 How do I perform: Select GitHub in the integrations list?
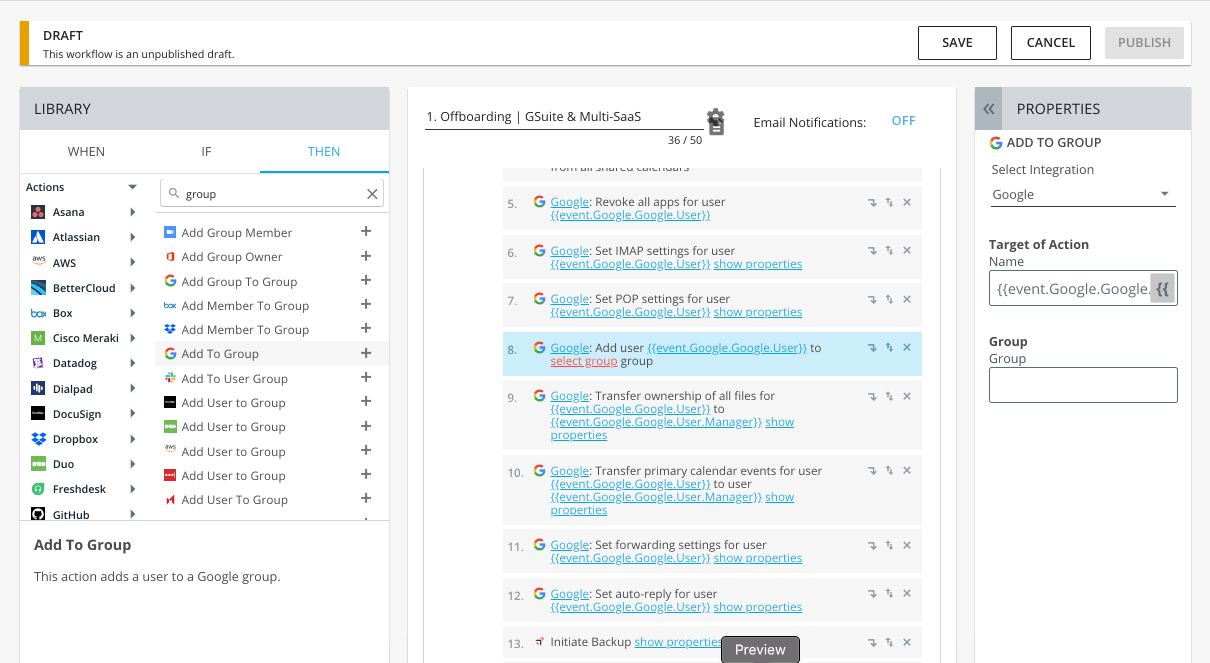tap(70, 514)
